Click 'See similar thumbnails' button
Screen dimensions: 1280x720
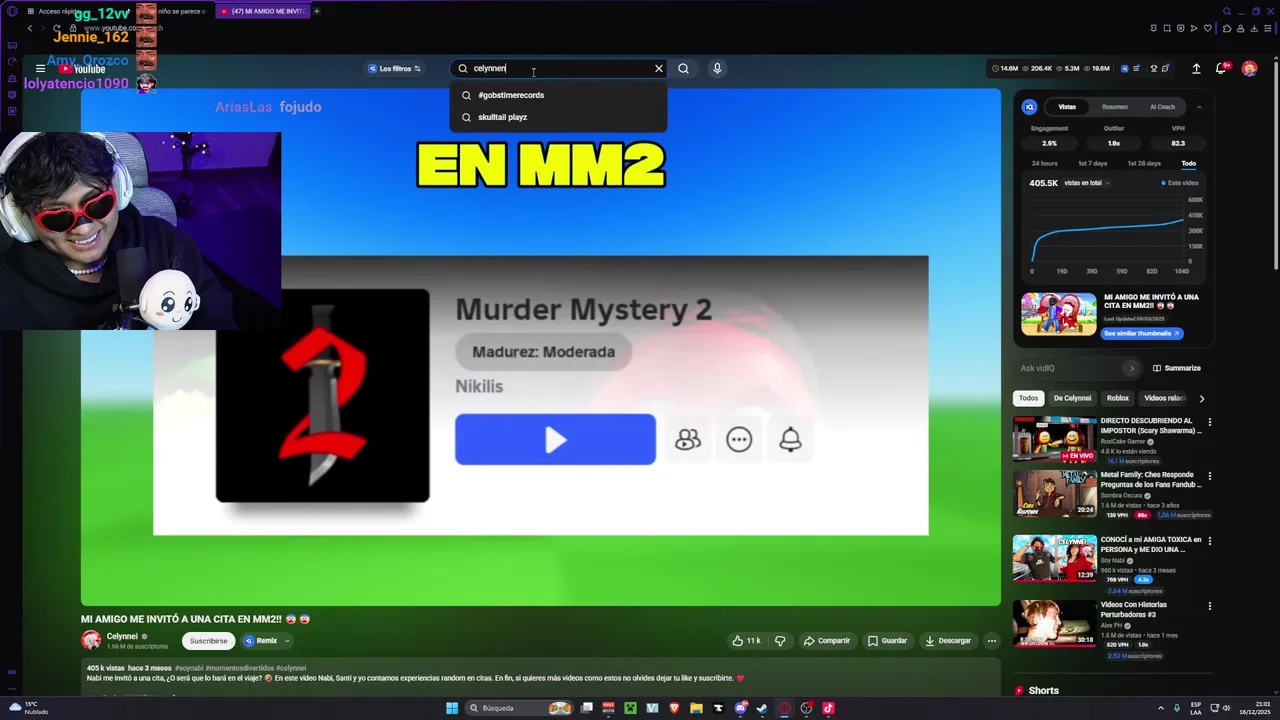pos(1142,333)
